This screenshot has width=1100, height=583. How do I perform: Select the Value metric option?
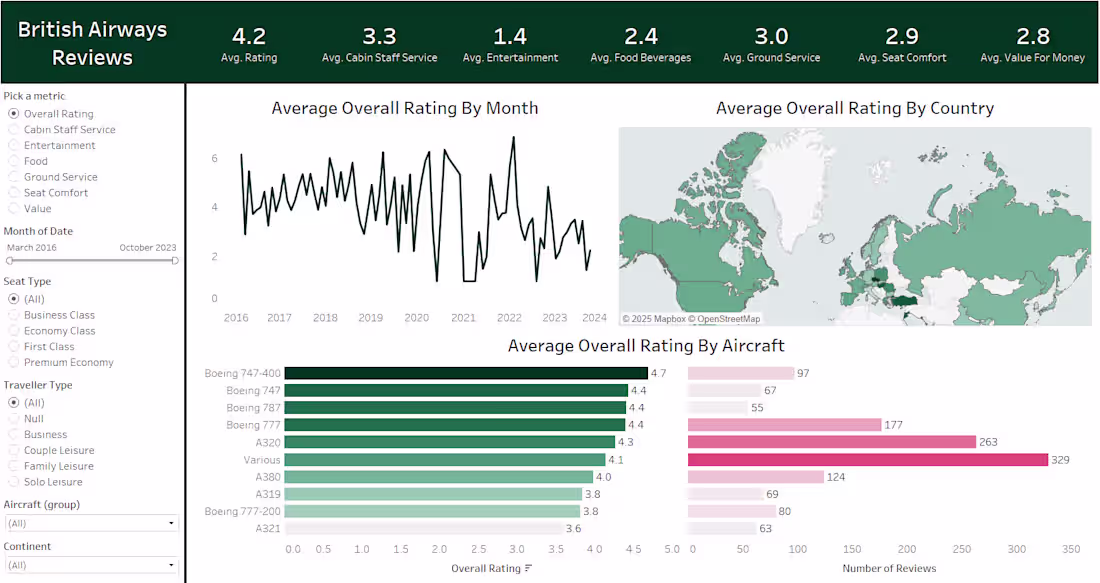coord(13,208)
